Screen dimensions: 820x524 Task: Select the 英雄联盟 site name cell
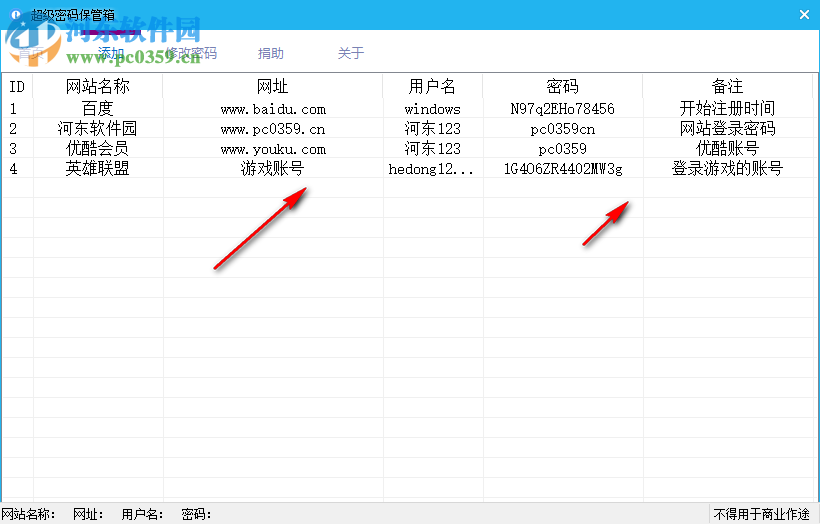(98, 168)
